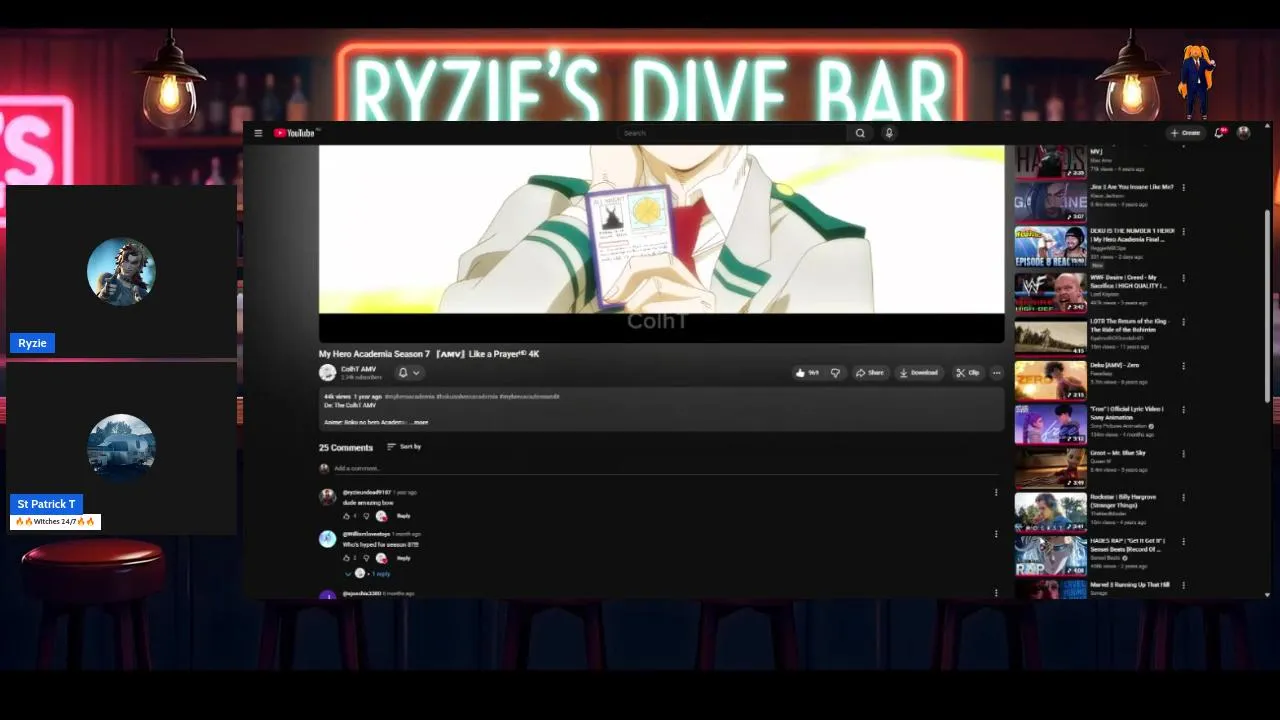Open the Sort by comments dropdown
This screenshot has height=720, width=1280.
coord(404,447)
